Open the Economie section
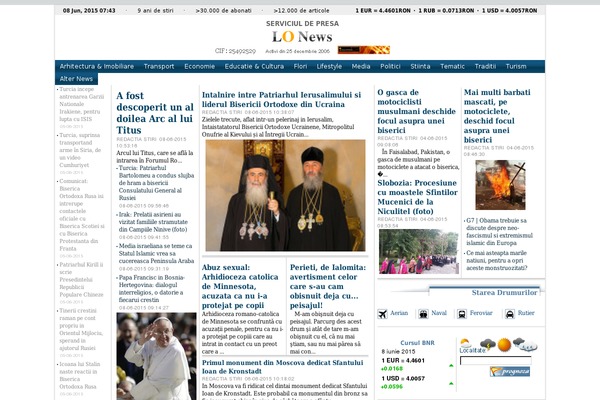Screen dimensions: 600x400 point(199,66)
